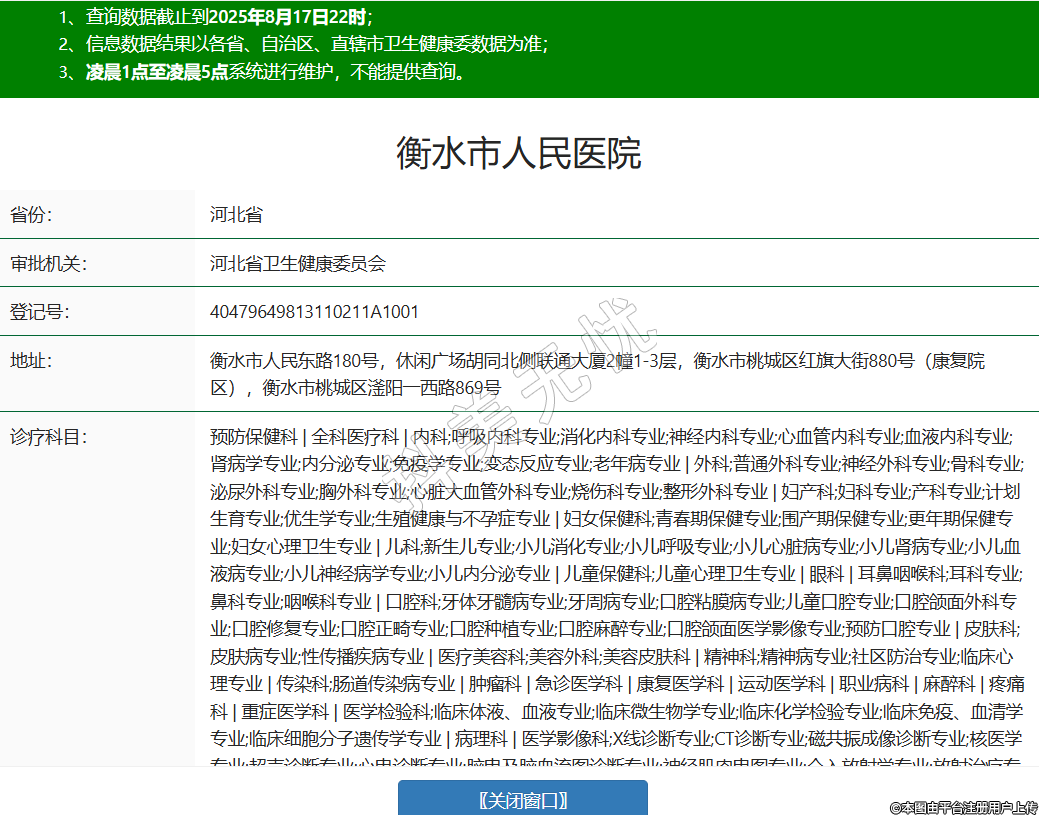Select the 审批机关 row label
Image resolution: width=1039 pixels, height=815 pixels.
[49, 264]
